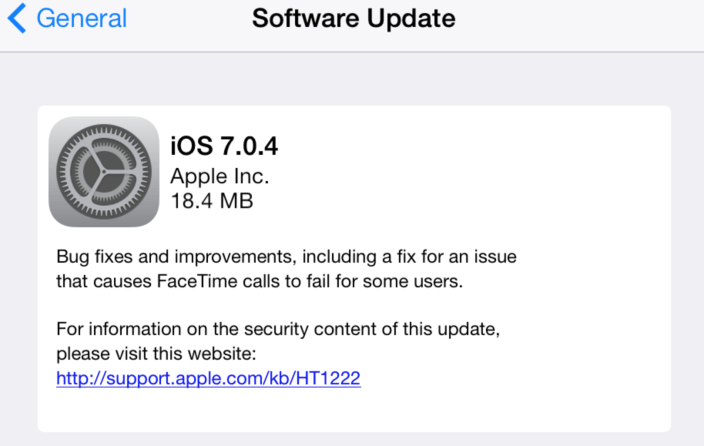The image size is (704, 446).
Task: Click the Software Update title
Action: click(353, 18)
